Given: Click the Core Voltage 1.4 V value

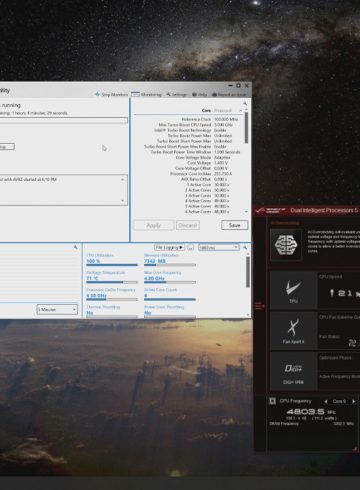Looking at the screenshot, I should (x=221, y=163).
